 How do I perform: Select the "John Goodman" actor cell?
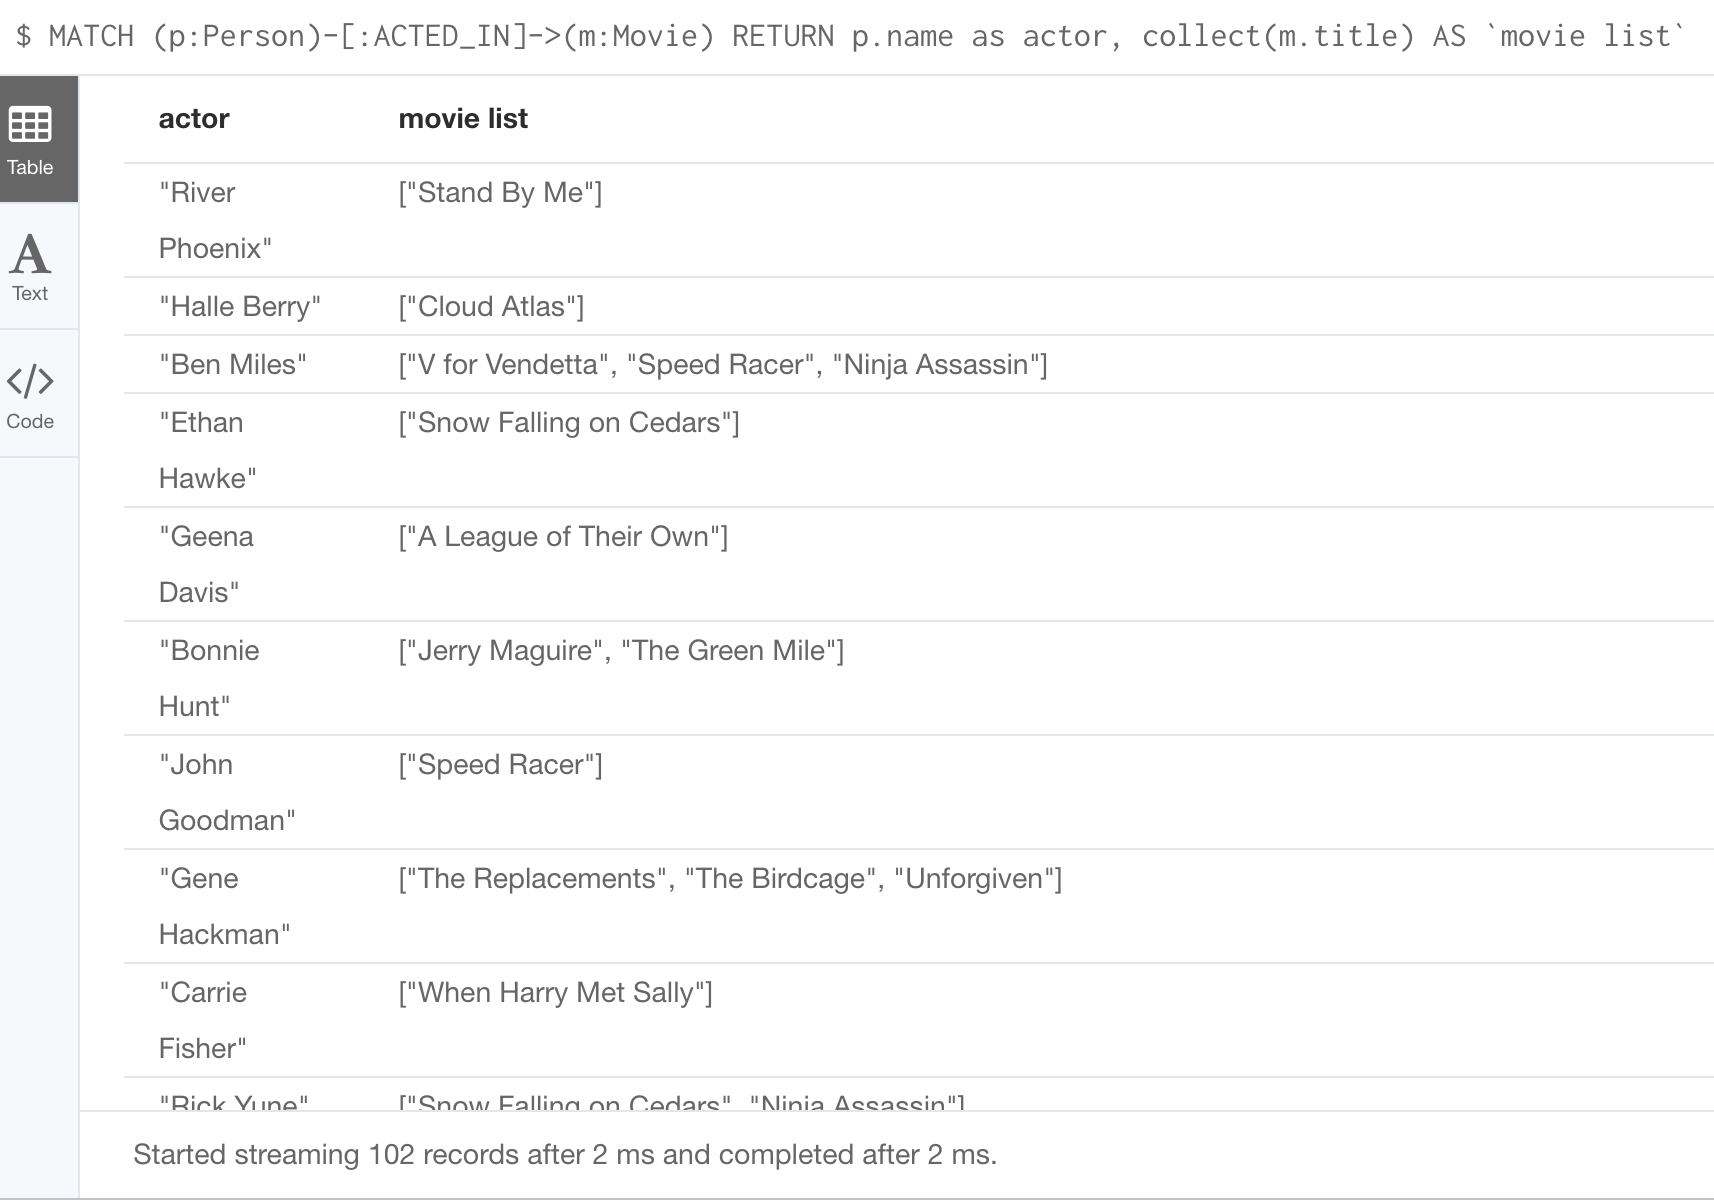[227, 792]
